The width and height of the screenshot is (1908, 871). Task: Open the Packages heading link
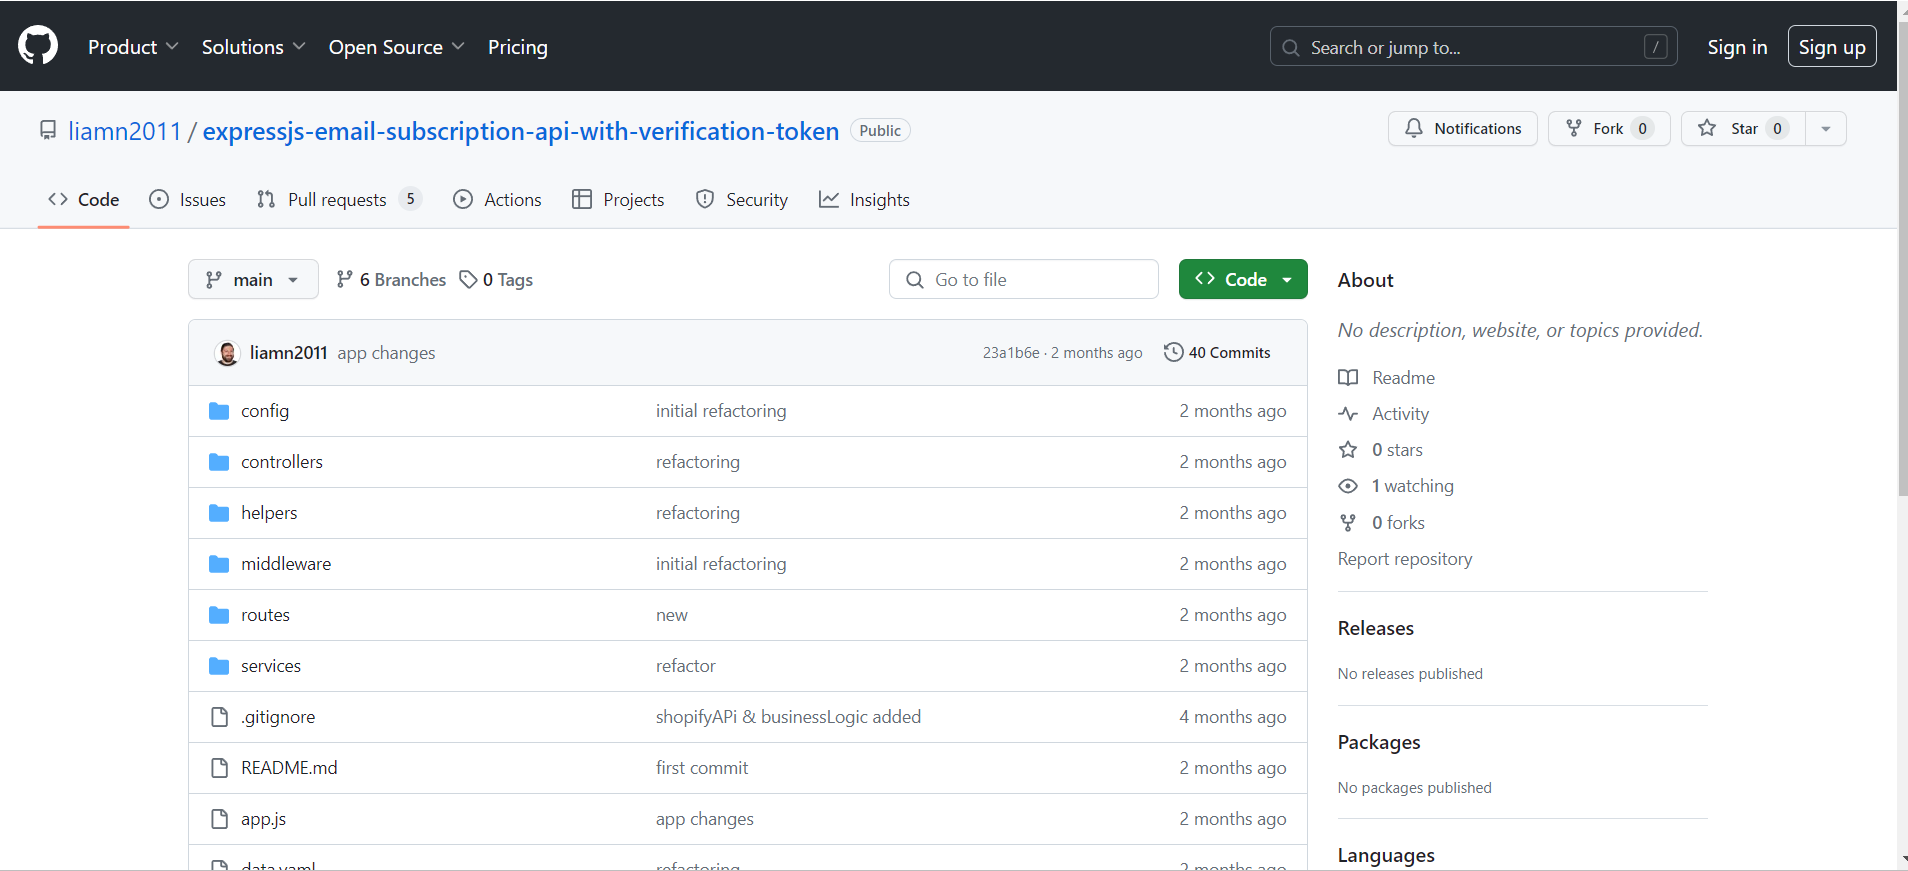tap(1379, 742)
